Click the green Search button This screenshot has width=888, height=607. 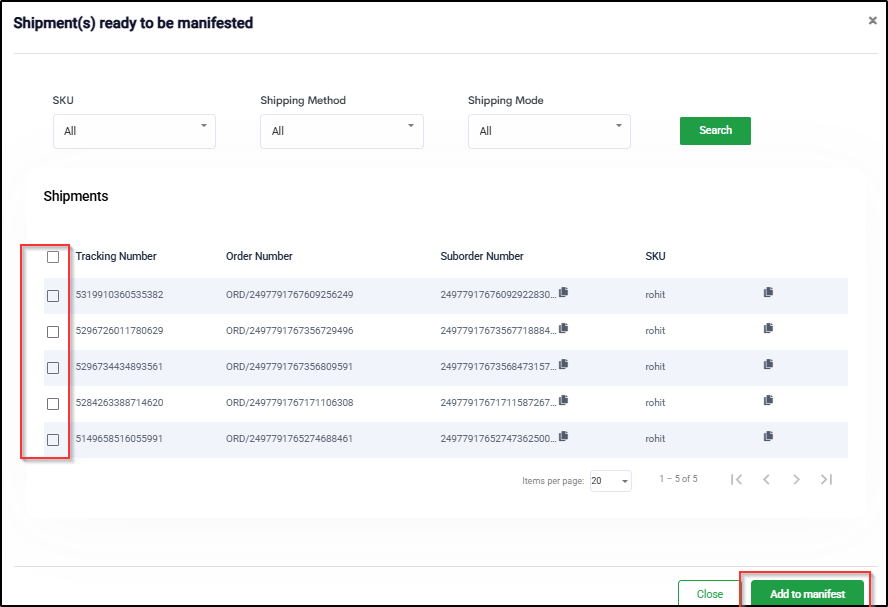[x=715, y=131]
